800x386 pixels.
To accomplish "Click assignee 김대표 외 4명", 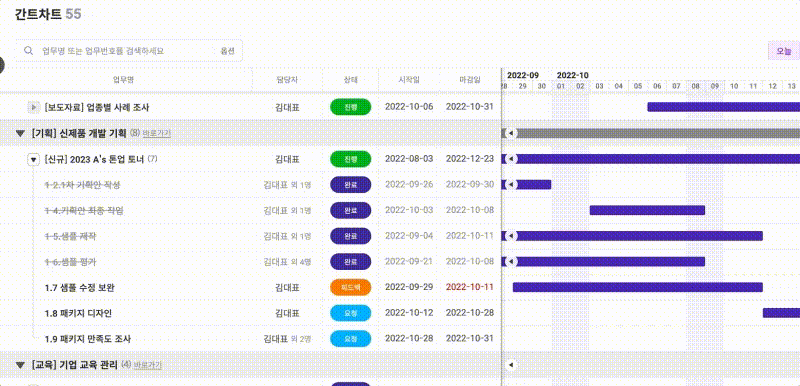I will pyautogui.click(x=287, y=262).
